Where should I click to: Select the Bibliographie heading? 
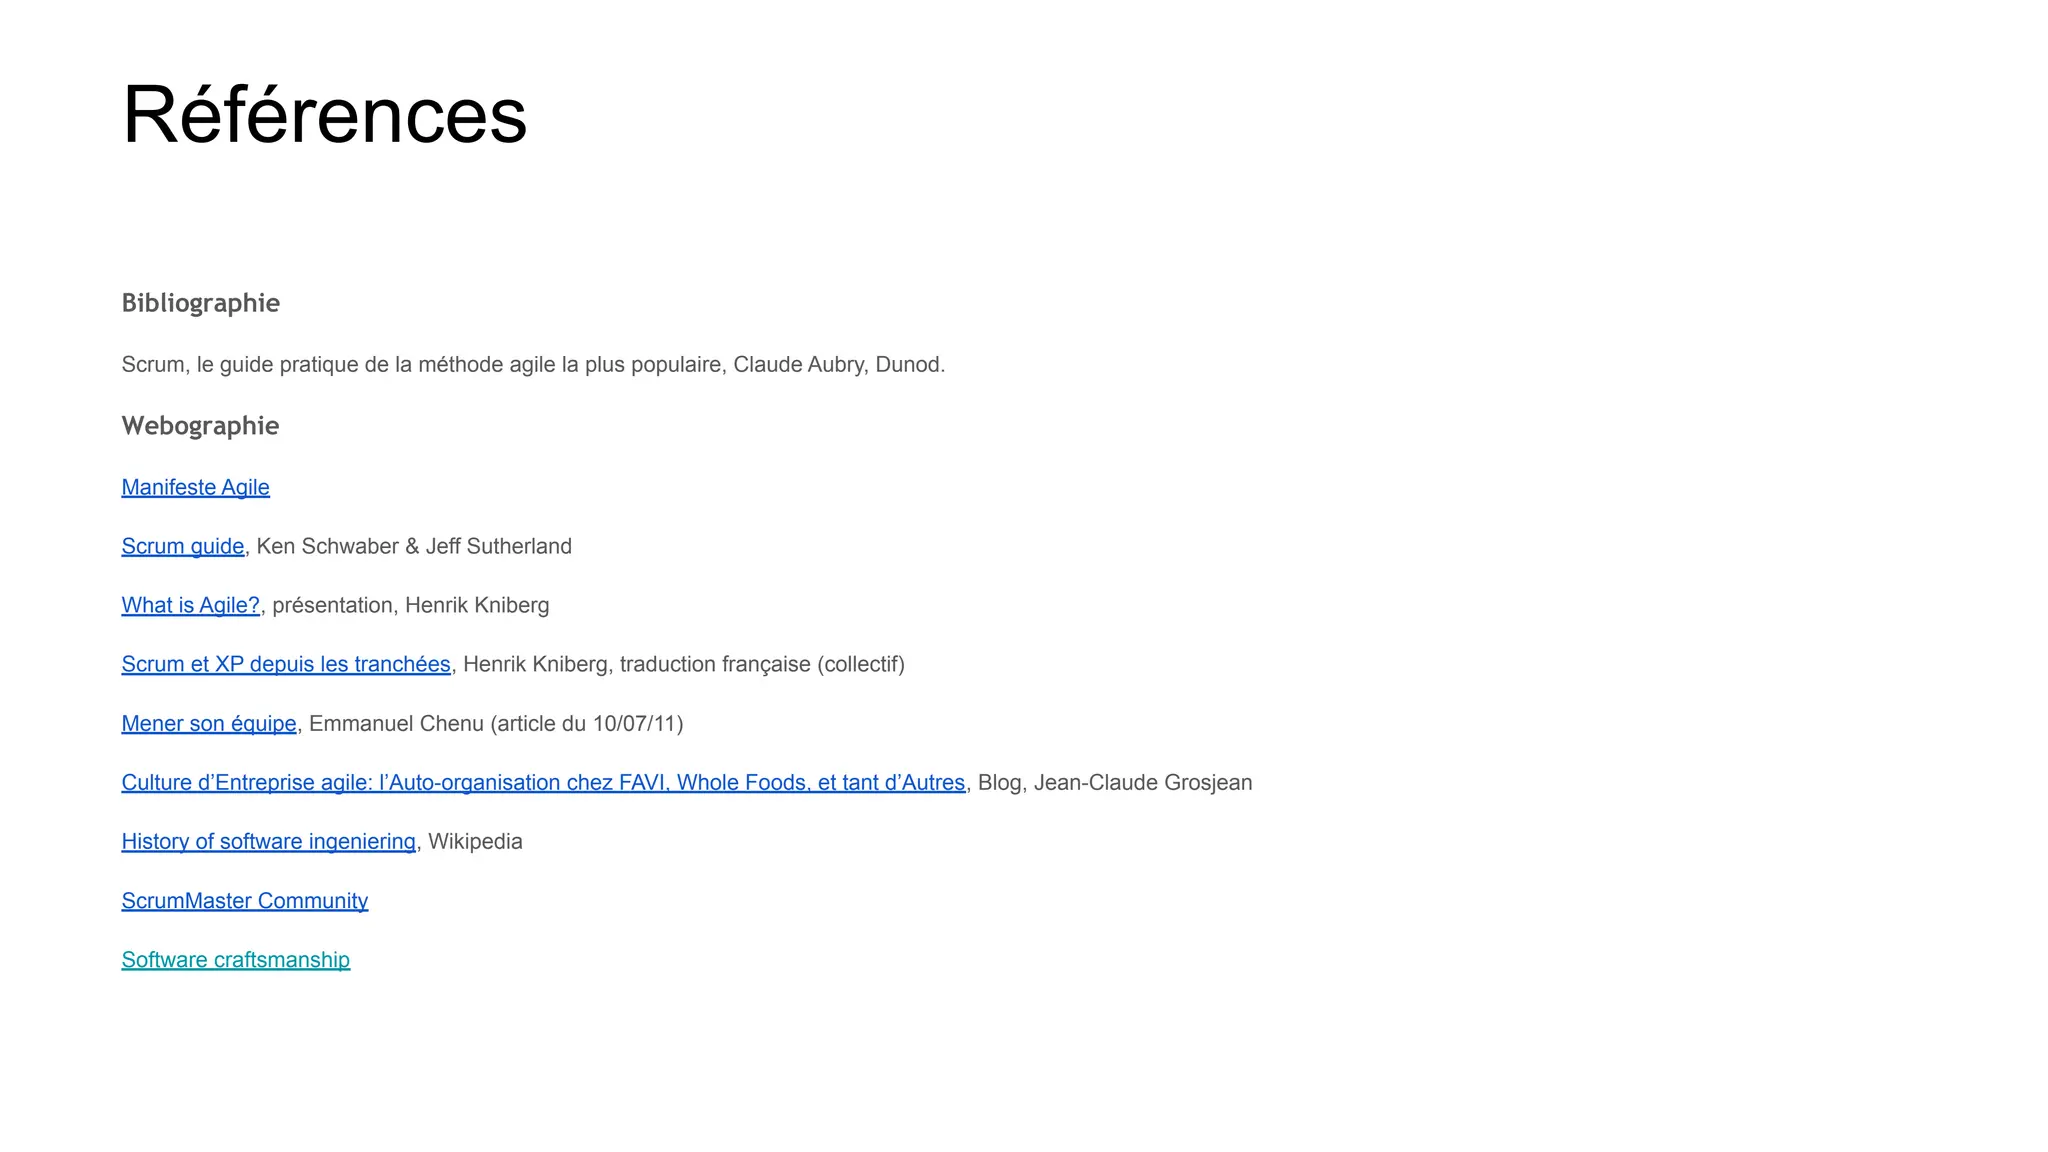click(200, 303)
